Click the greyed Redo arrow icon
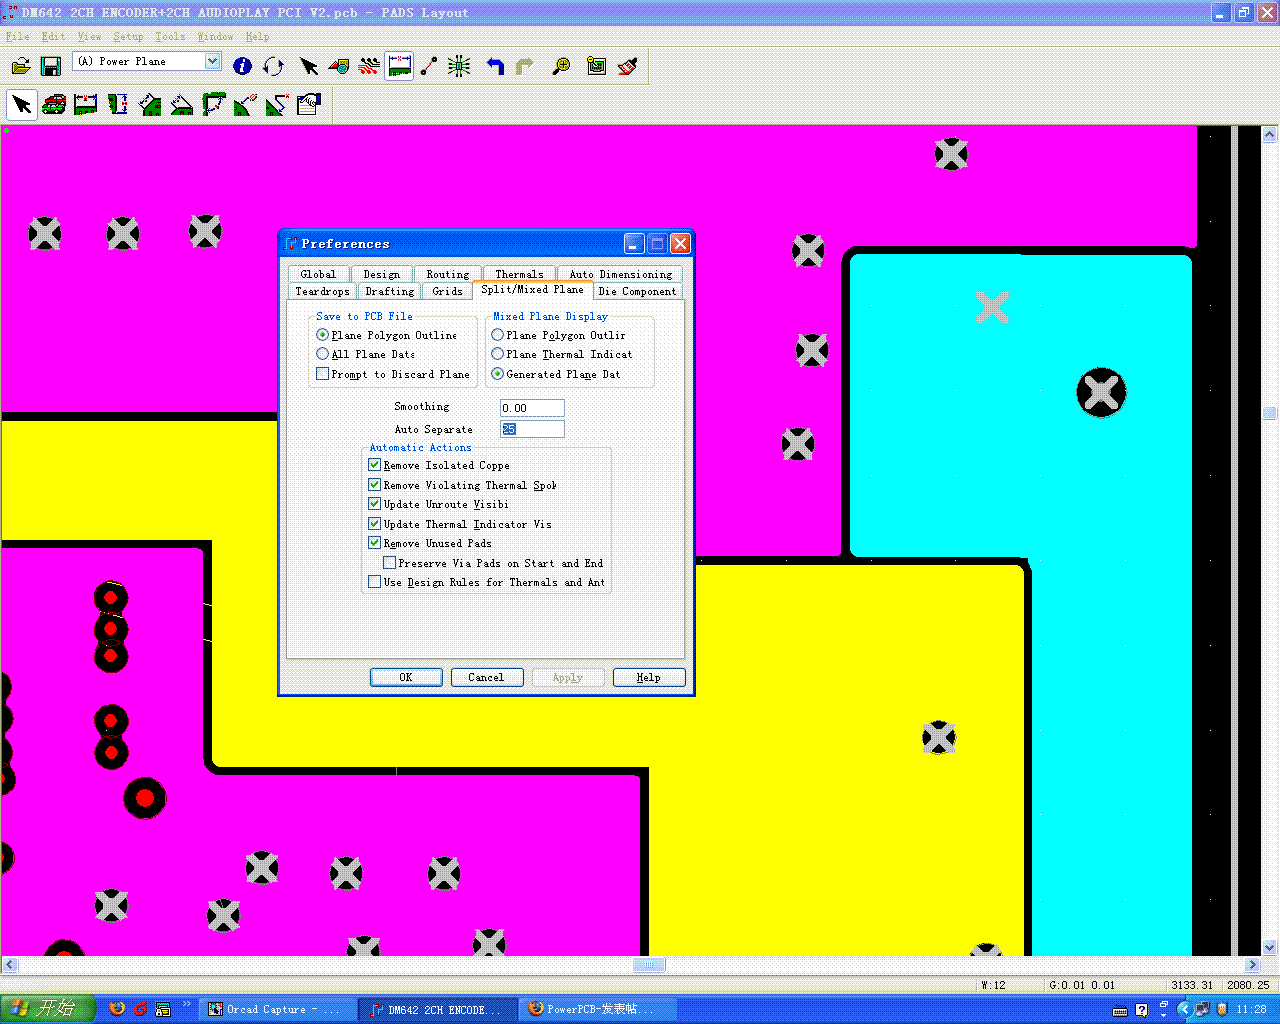Viewport: 1280px width, 1024px height. (525, 66)
